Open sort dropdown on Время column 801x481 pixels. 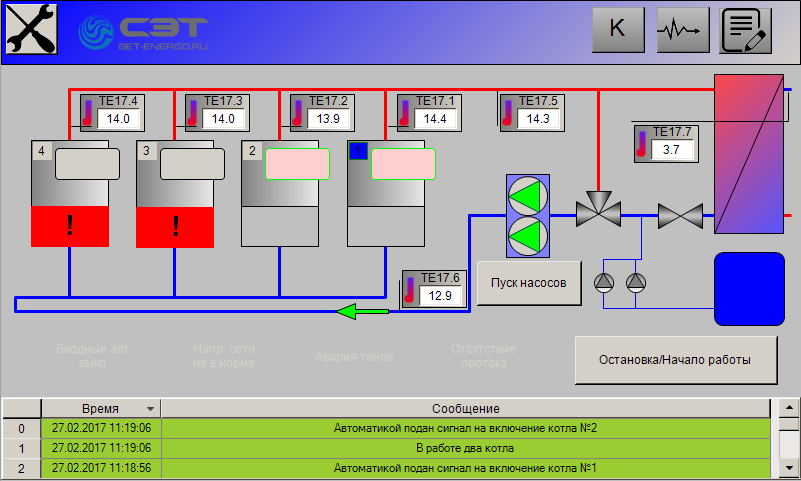pos(150,409)
